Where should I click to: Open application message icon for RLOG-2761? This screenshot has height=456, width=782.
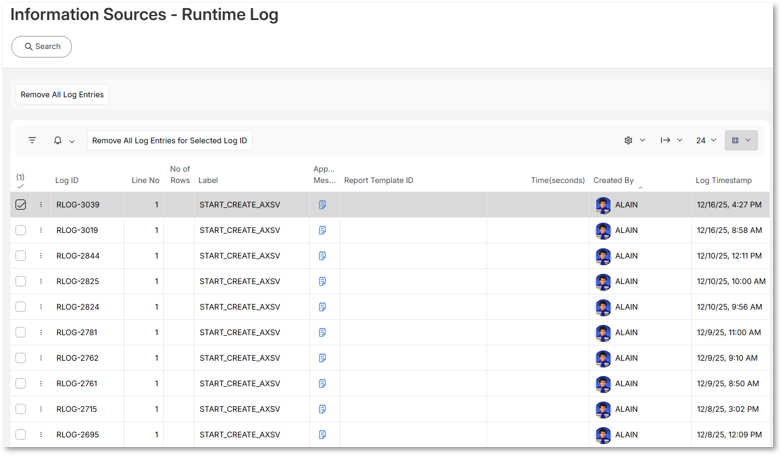[323, 383]
